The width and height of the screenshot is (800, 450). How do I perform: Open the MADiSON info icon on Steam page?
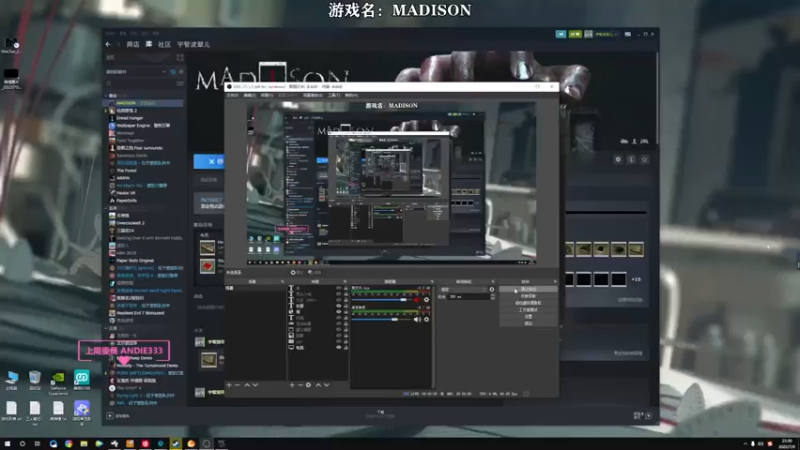(631, 160)
